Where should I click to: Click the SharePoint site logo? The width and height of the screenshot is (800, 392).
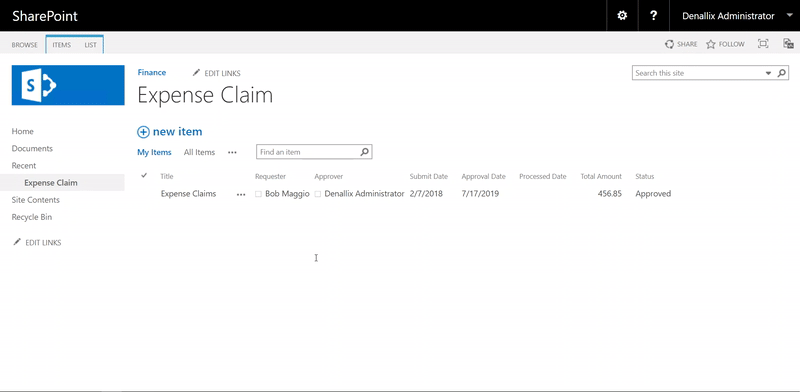point(68,85)
